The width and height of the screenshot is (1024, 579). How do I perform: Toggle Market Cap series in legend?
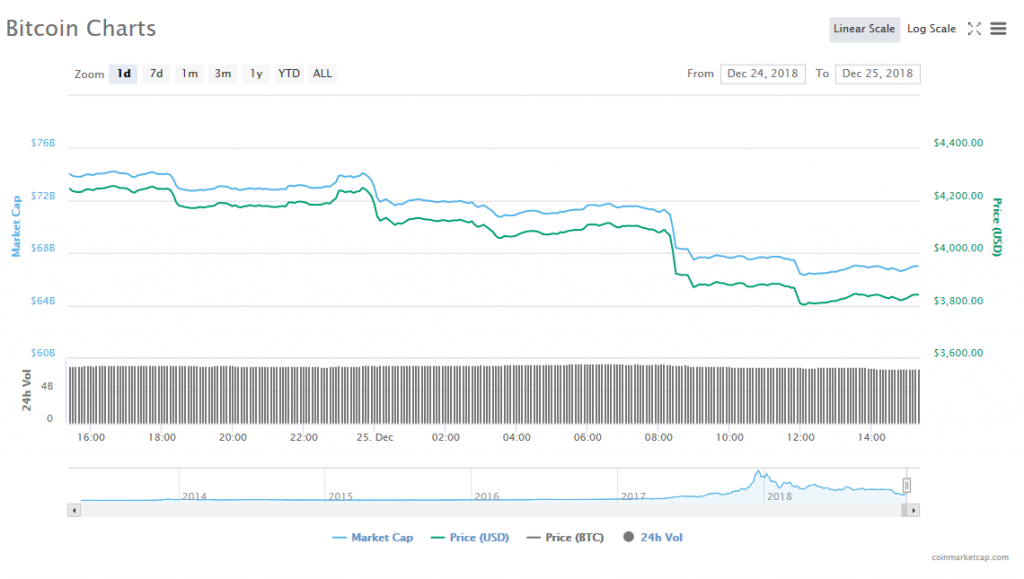(x=372, y=538)
